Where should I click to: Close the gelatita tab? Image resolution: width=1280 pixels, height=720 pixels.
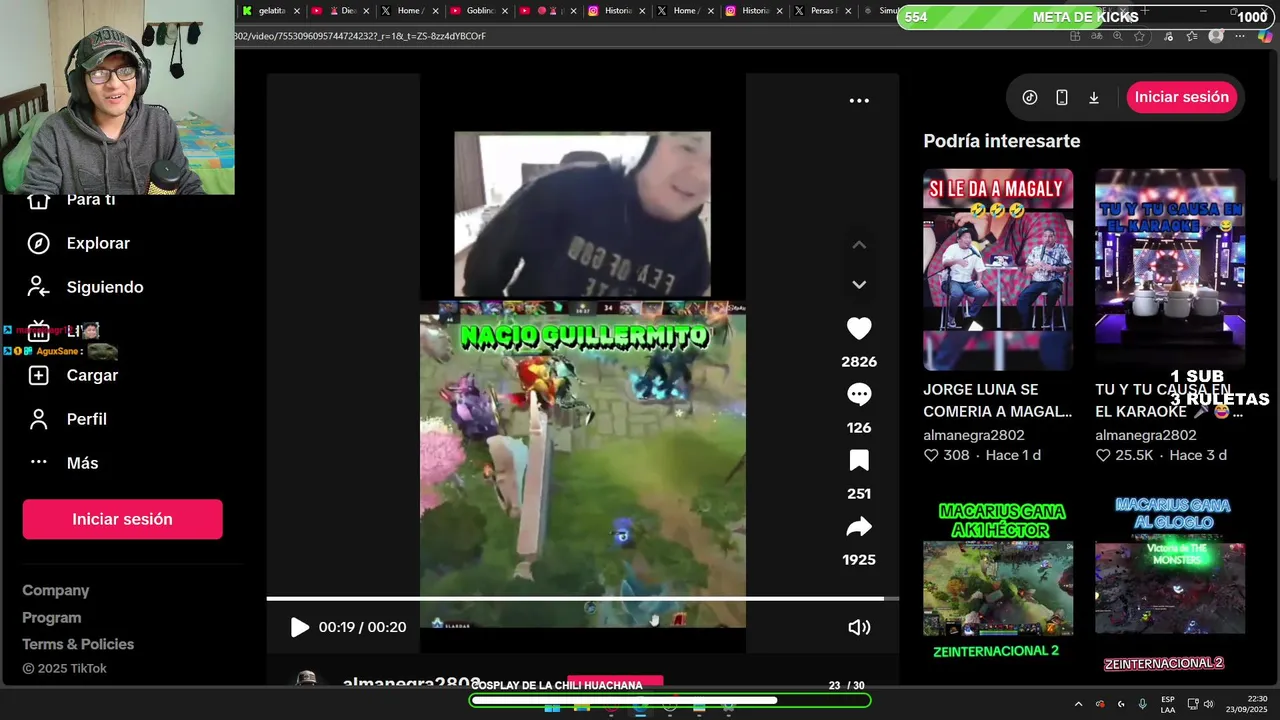[x=297, y=11]
